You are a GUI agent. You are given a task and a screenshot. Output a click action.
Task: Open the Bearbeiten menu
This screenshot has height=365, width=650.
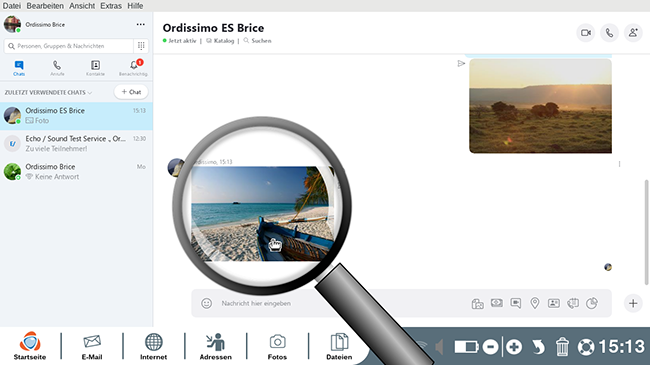click(45, 6)
